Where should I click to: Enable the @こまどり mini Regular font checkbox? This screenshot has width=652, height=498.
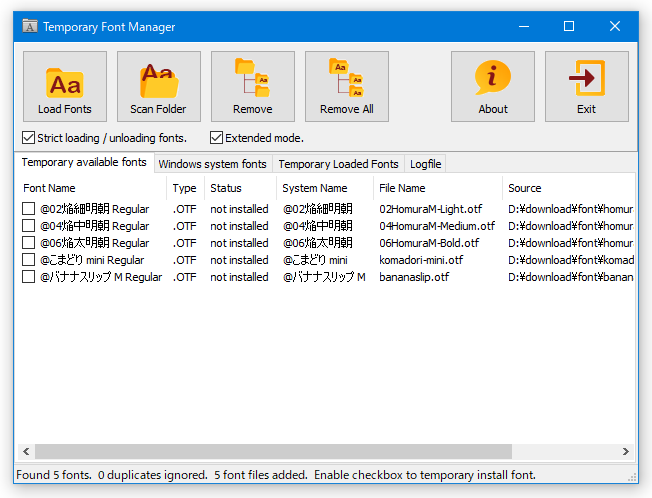coord(28,260)
